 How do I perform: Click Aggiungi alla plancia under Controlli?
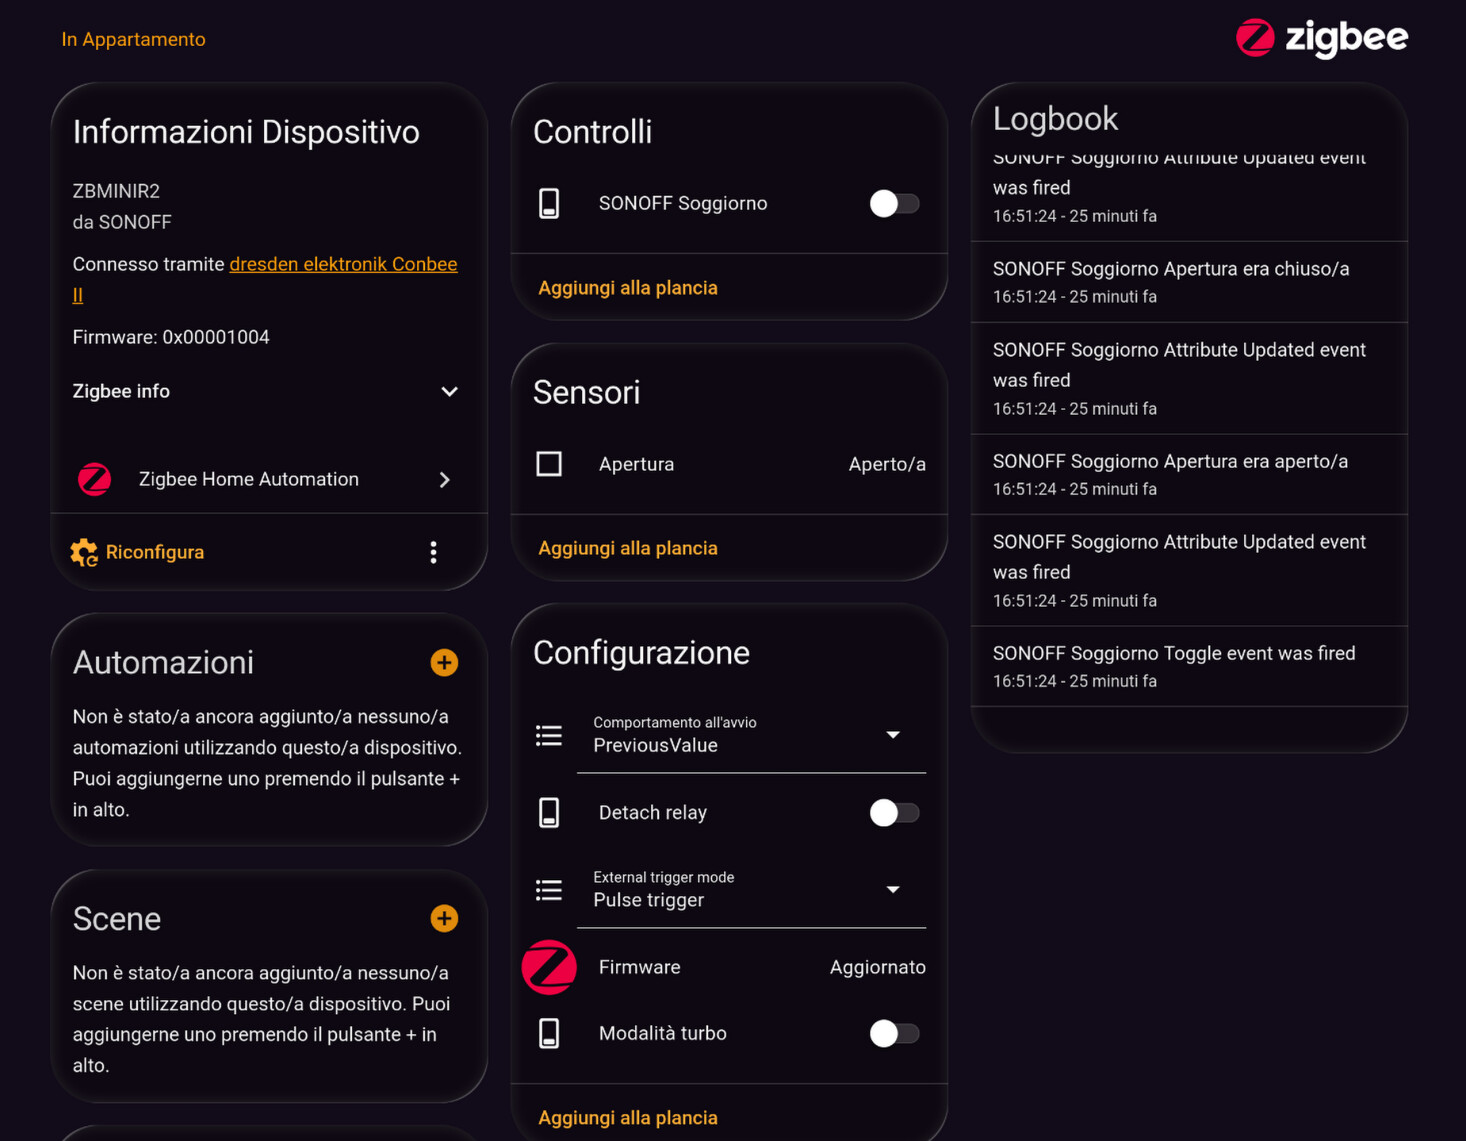point(628,288)
